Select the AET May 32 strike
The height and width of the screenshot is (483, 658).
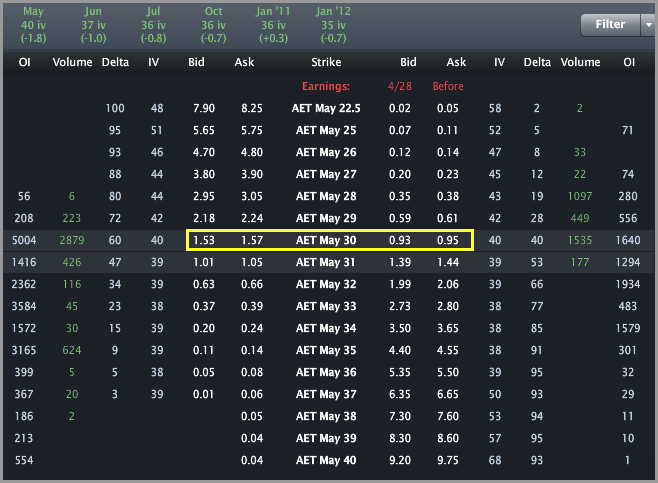click(326, 284)
